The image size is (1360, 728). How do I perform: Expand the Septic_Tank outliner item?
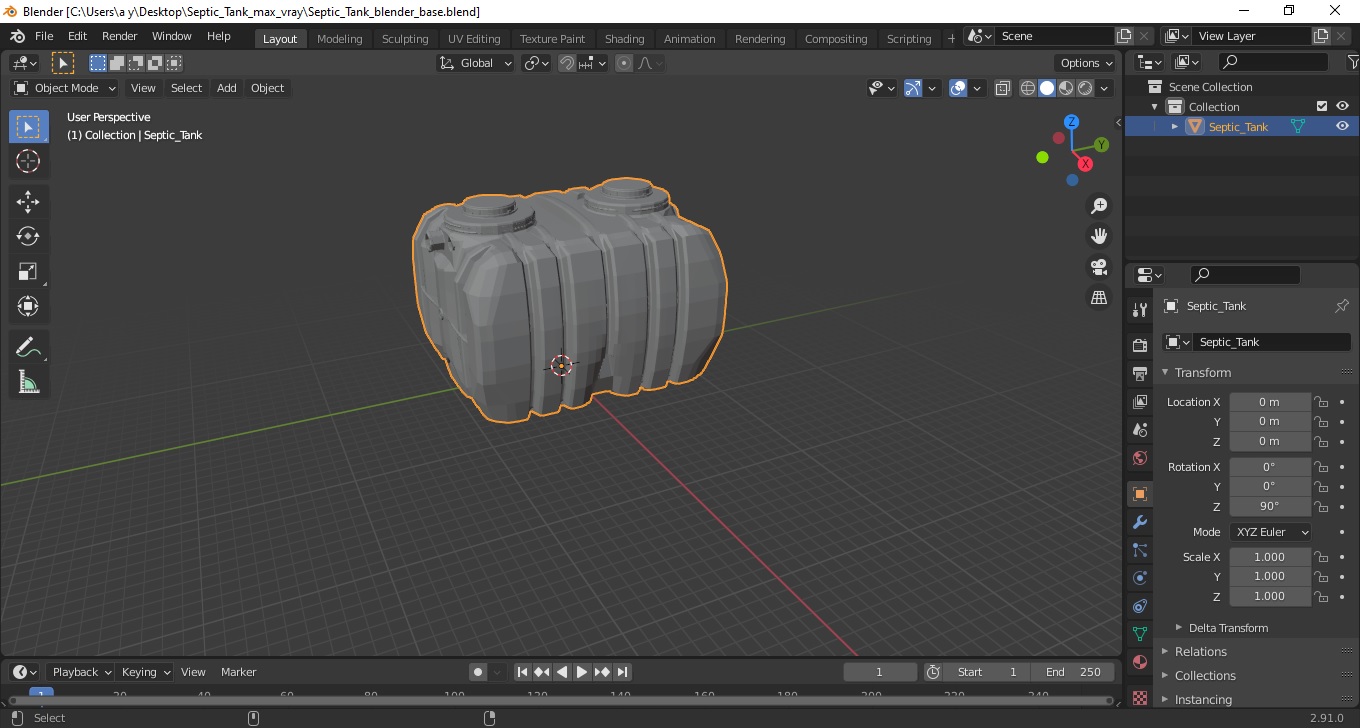[1175, 127]
